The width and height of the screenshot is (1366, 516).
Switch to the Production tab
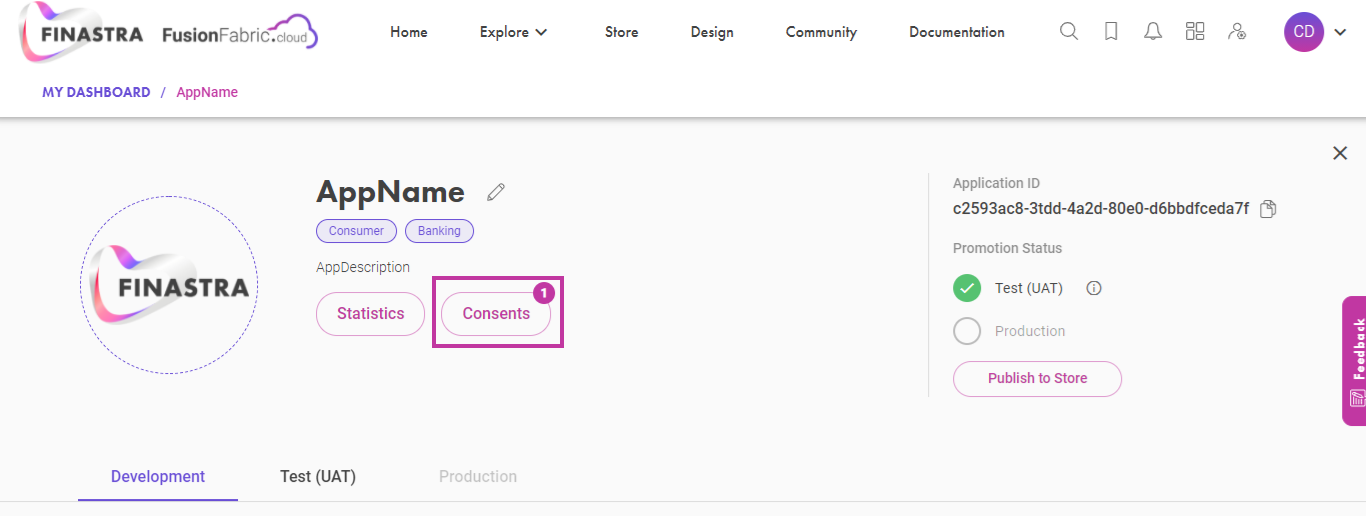(x=478, y=476)
